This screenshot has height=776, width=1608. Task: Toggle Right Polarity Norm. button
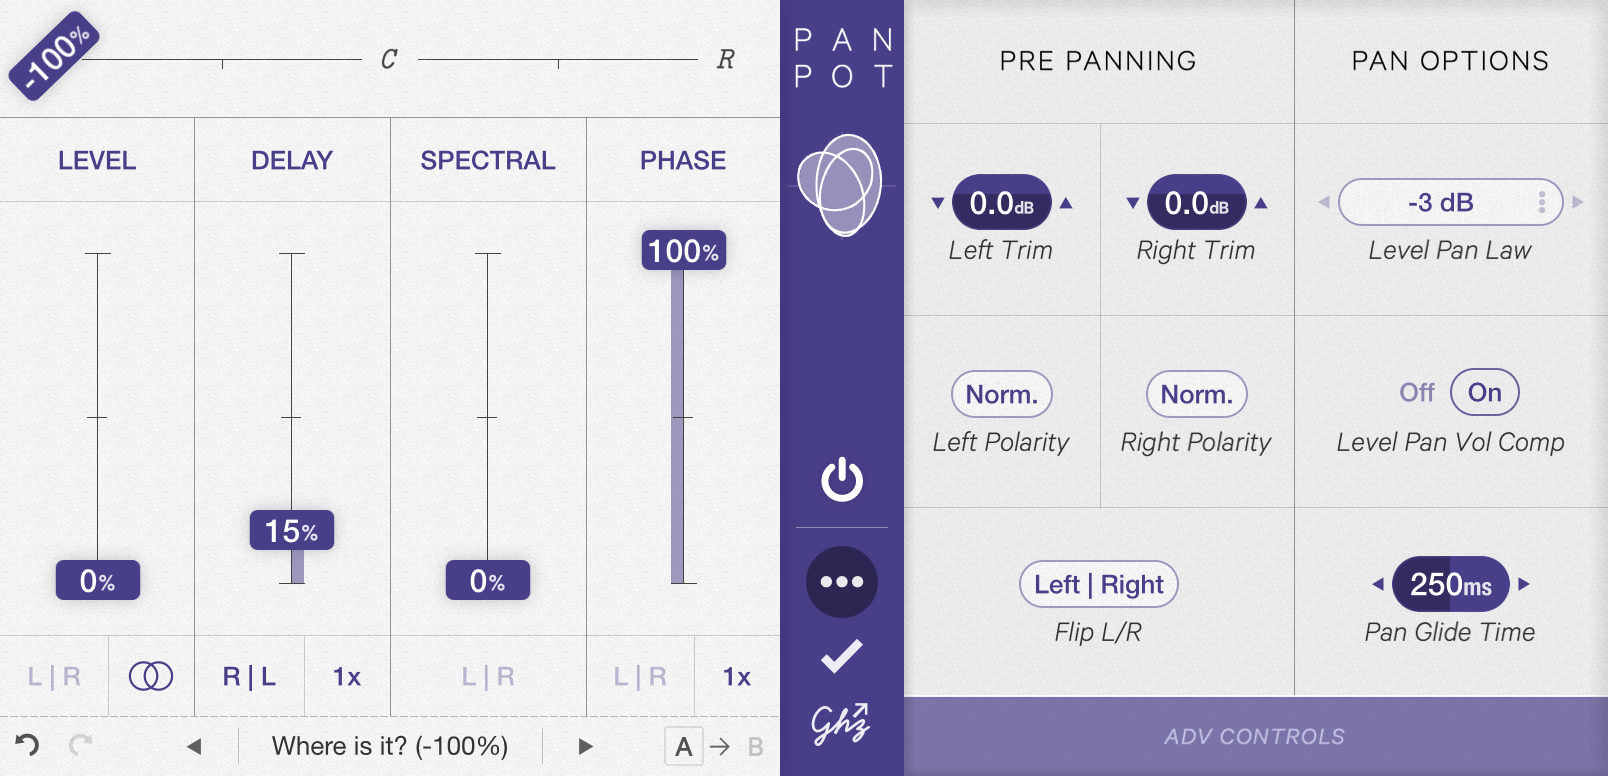click(1197, 395)
